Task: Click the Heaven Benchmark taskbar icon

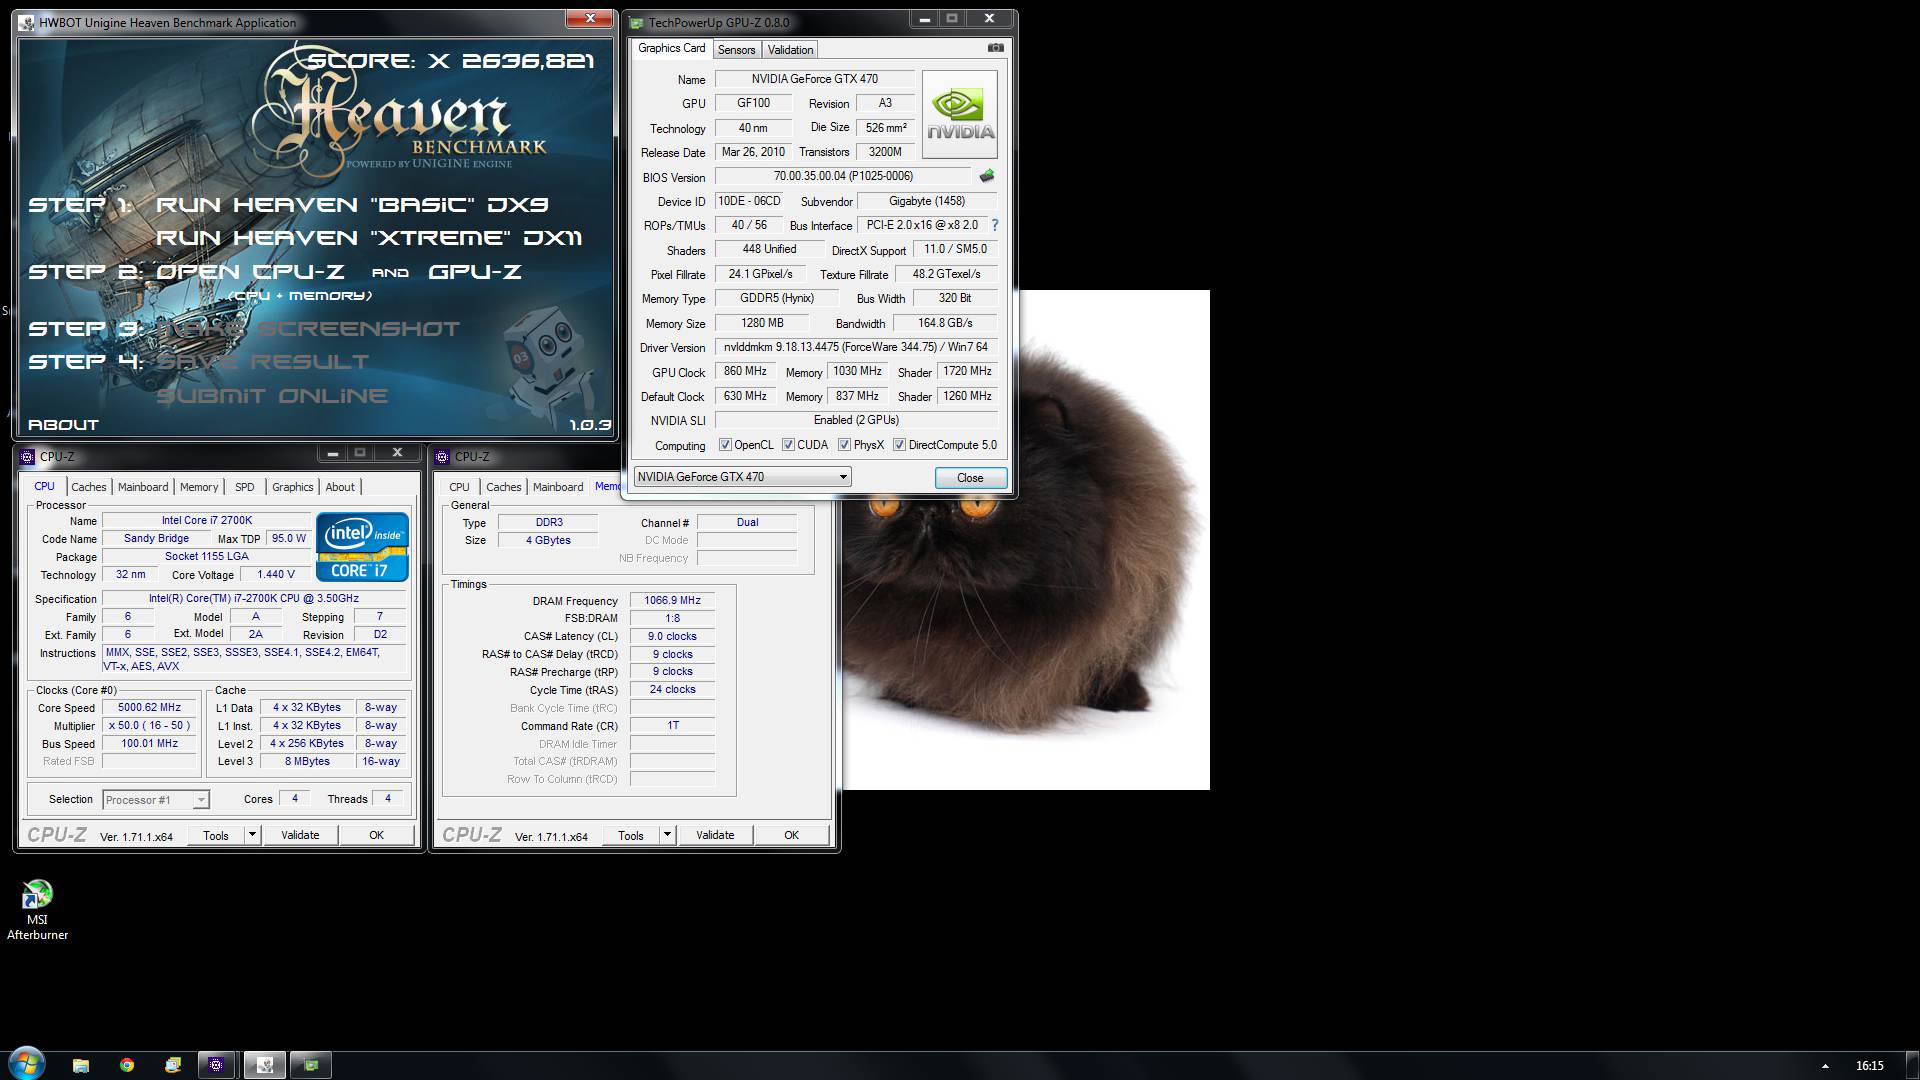Action: pos(265,1065)
